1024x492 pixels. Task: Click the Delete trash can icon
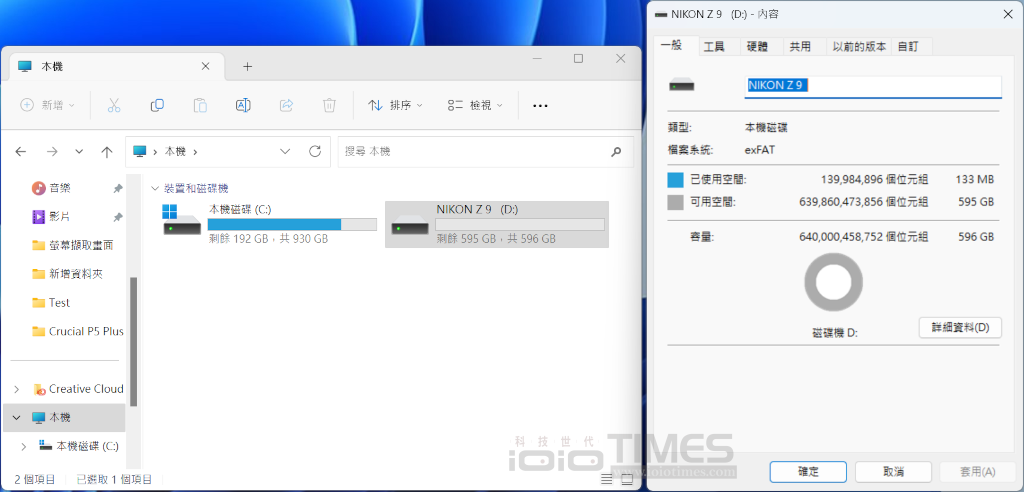coord(329,105)
